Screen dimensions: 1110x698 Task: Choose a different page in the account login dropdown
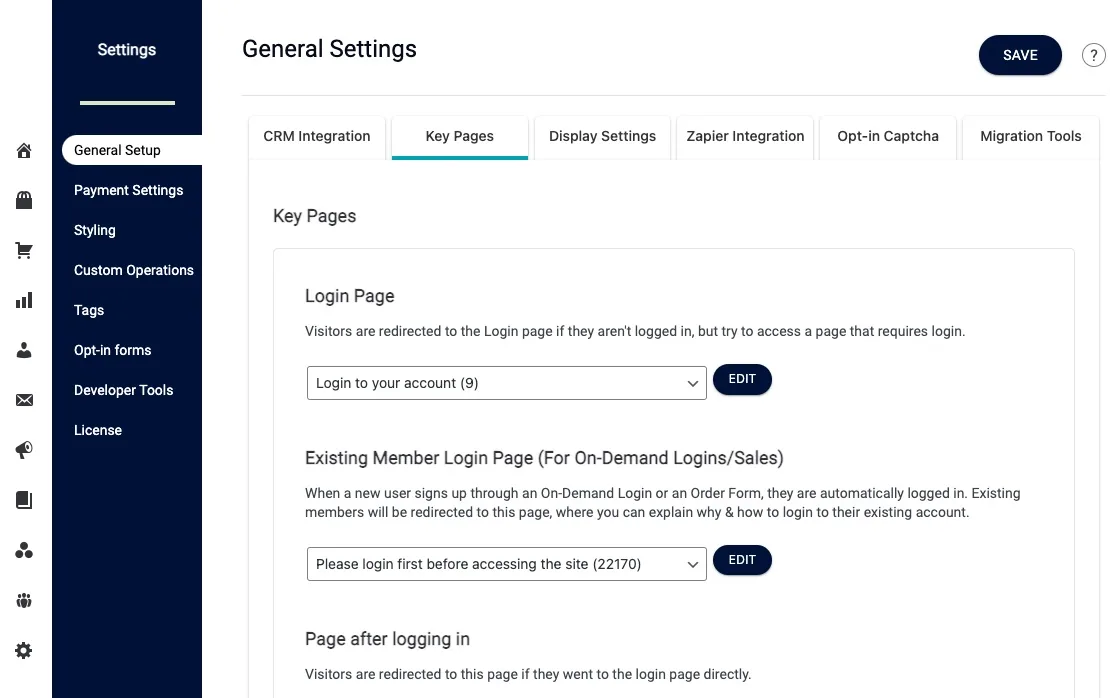(x=506, y=382)
